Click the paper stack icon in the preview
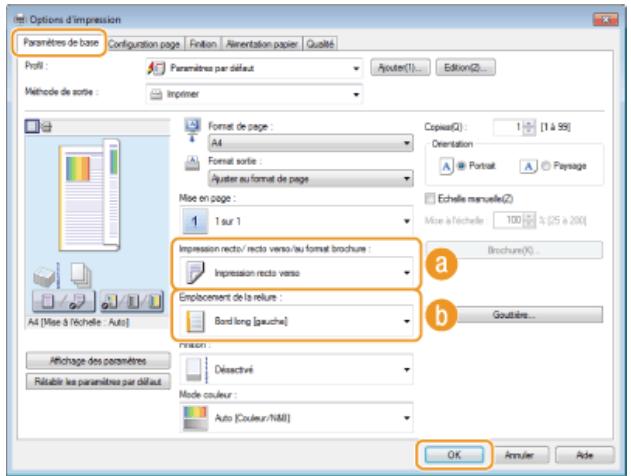The width and height of the screenshot is (631, 476). pos(45,276)
